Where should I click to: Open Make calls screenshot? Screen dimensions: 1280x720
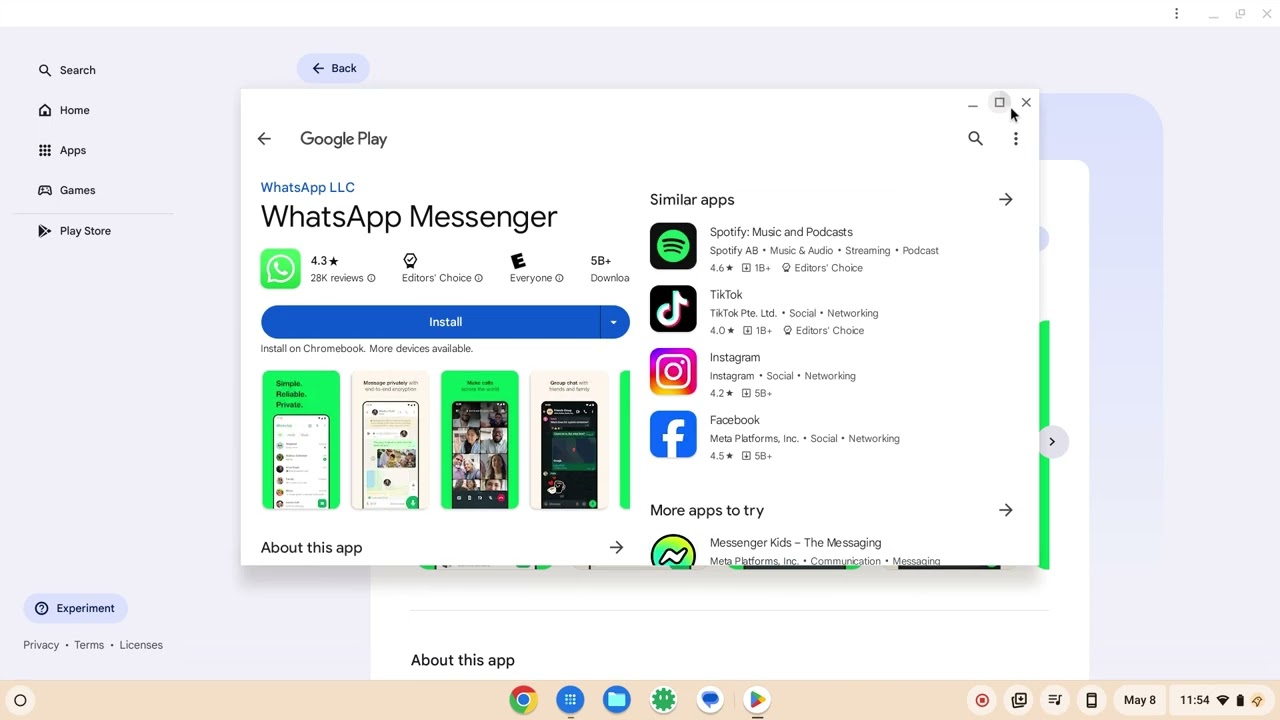[480, 440]
